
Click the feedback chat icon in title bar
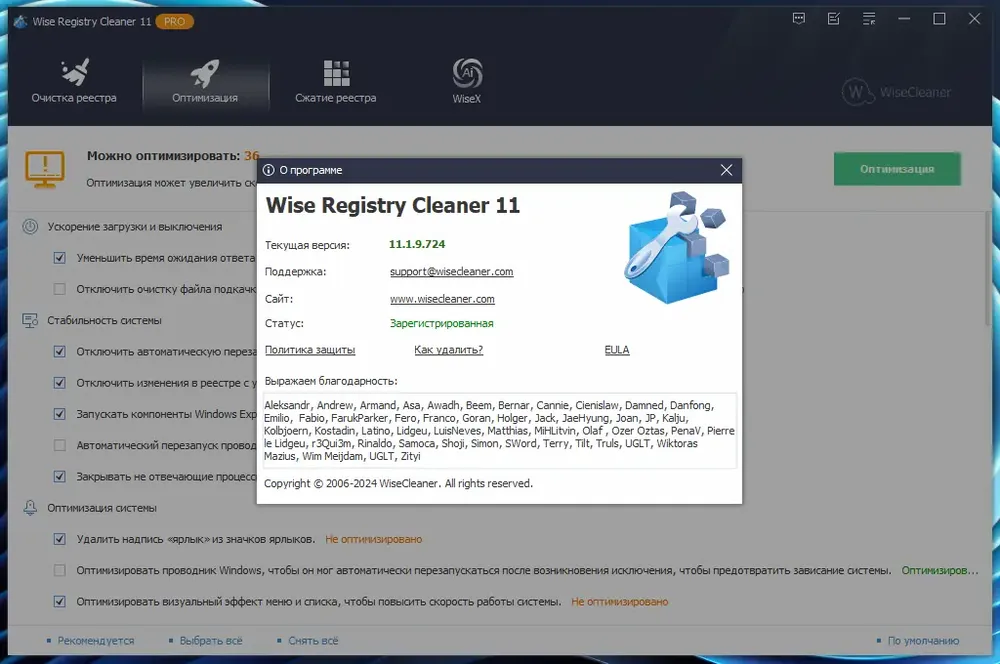click(x=798, y=18)
